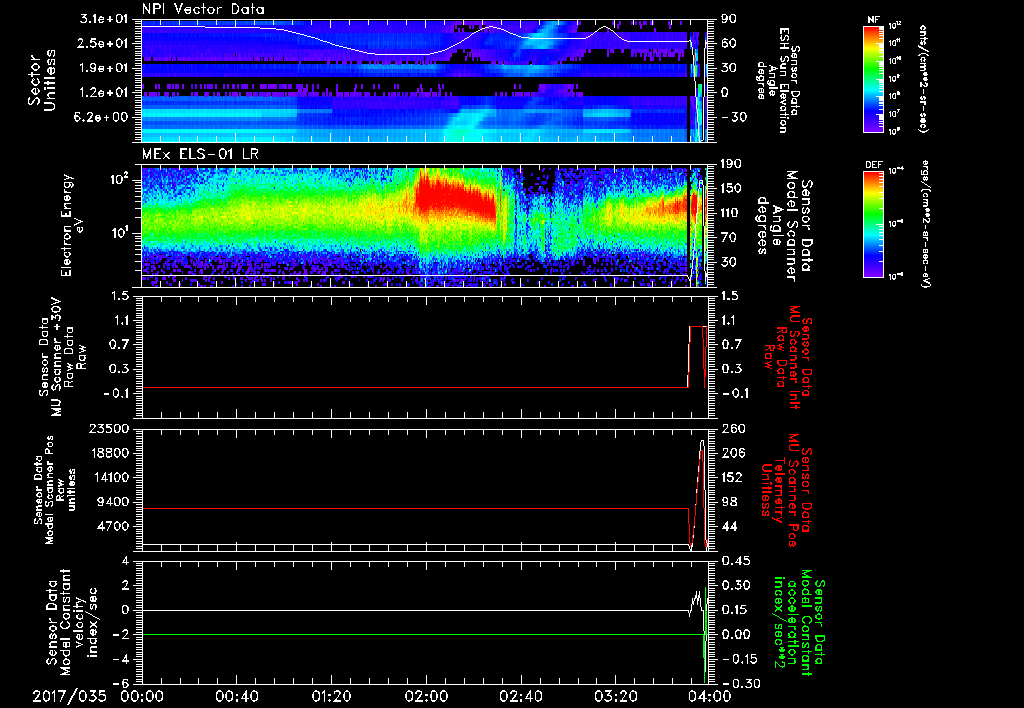Click the '1.9e+01' sector tick value
Screen dimensions: 1024x708
coord(104,68)
